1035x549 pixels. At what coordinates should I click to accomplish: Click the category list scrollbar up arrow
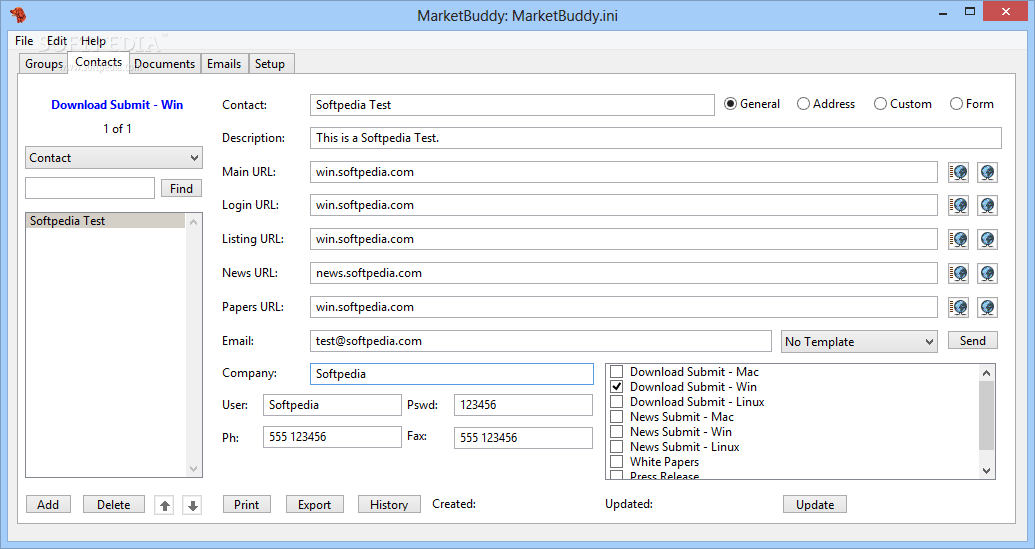pos(987,373)
